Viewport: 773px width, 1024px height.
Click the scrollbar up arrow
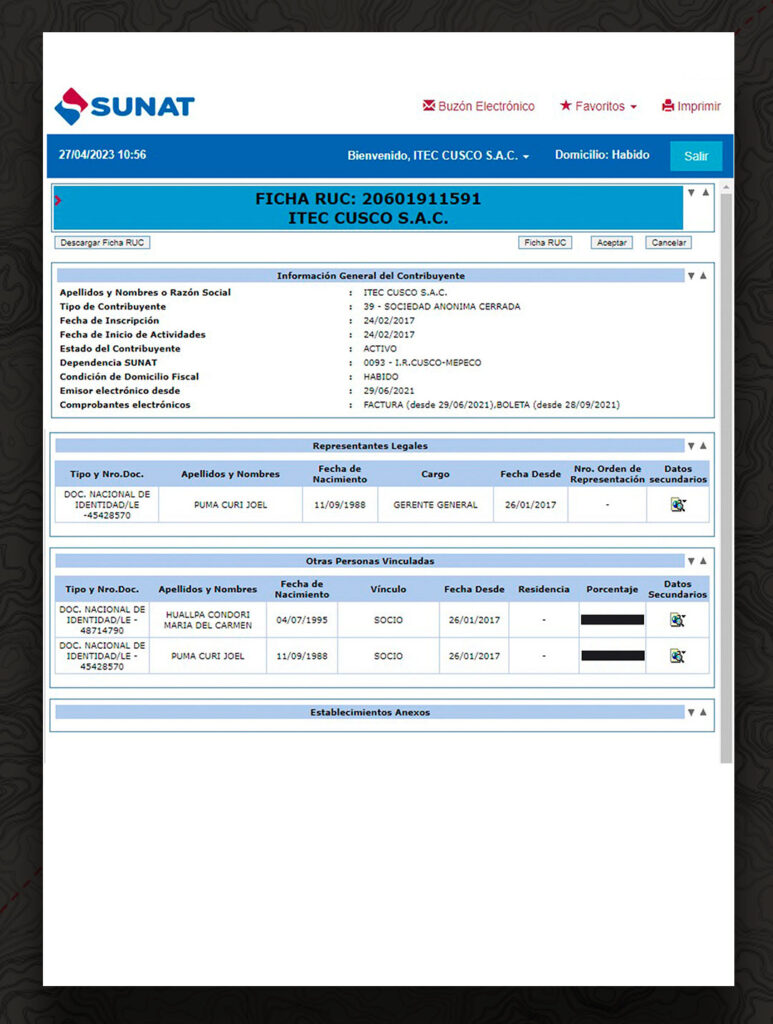(726, 187)
